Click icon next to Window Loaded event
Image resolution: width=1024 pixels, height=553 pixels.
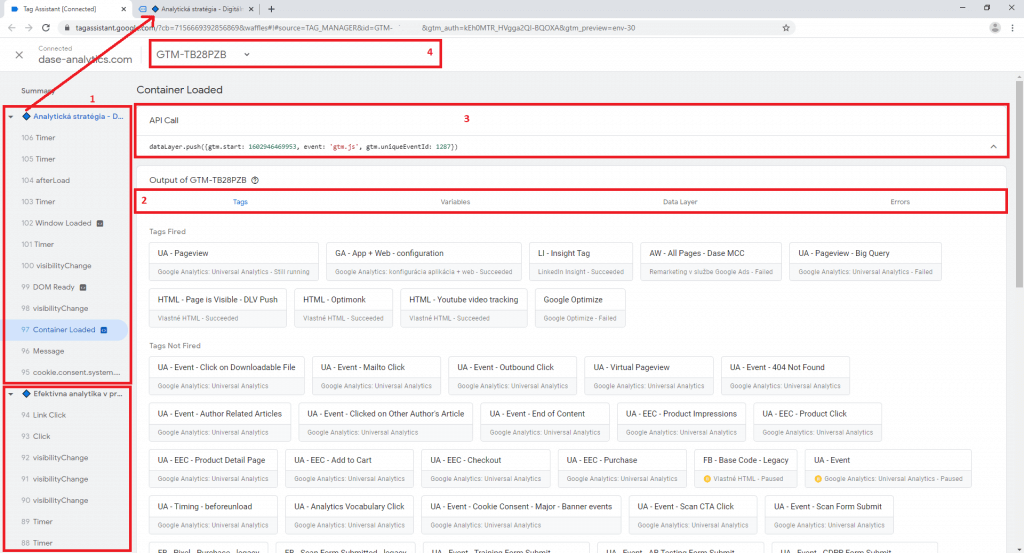100,223
